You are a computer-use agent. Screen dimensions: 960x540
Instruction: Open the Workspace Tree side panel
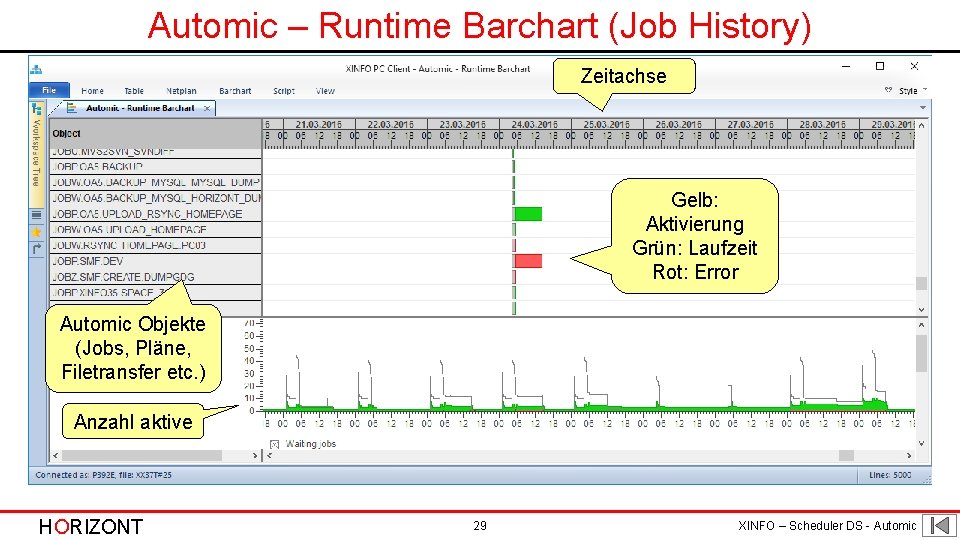coord(36,153)
